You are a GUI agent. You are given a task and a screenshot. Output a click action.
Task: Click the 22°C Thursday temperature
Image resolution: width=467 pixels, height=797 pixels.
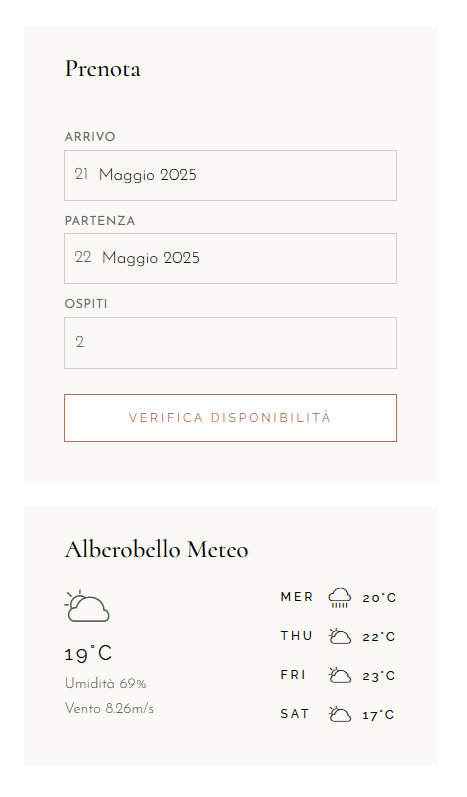[x=379, y=637]
